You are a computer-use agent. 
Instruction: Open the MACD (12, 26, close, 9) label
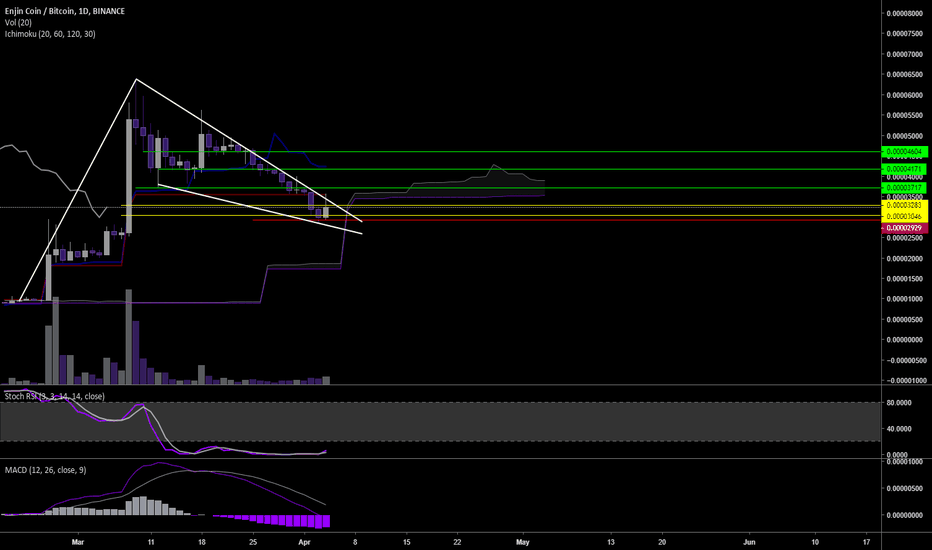click(45, 470)
